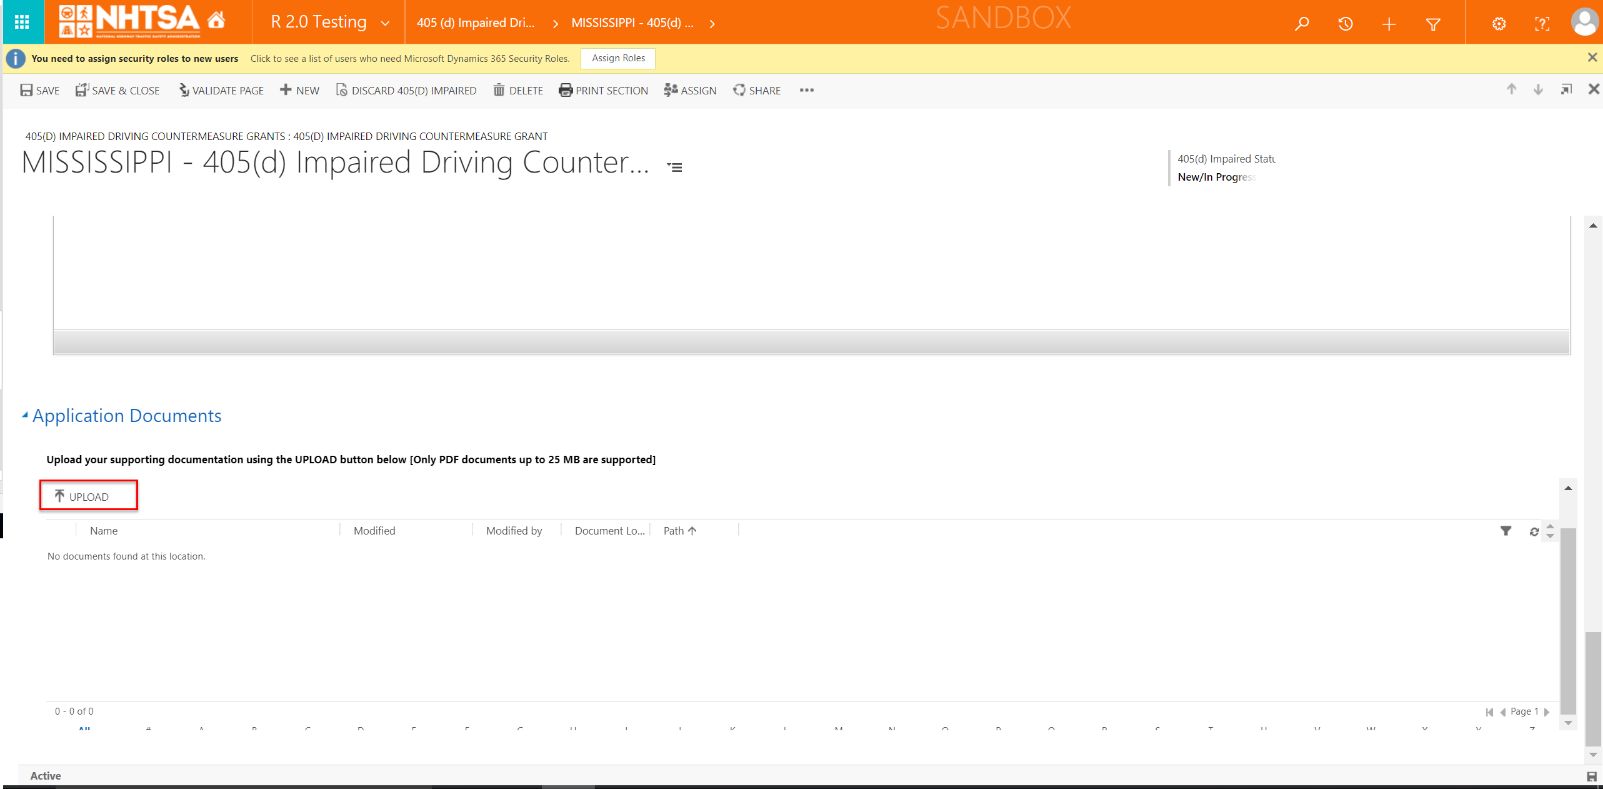Screen dimensions: 1603x789
Task: Click the quick create plus icon
Action: coord(1389,23)
